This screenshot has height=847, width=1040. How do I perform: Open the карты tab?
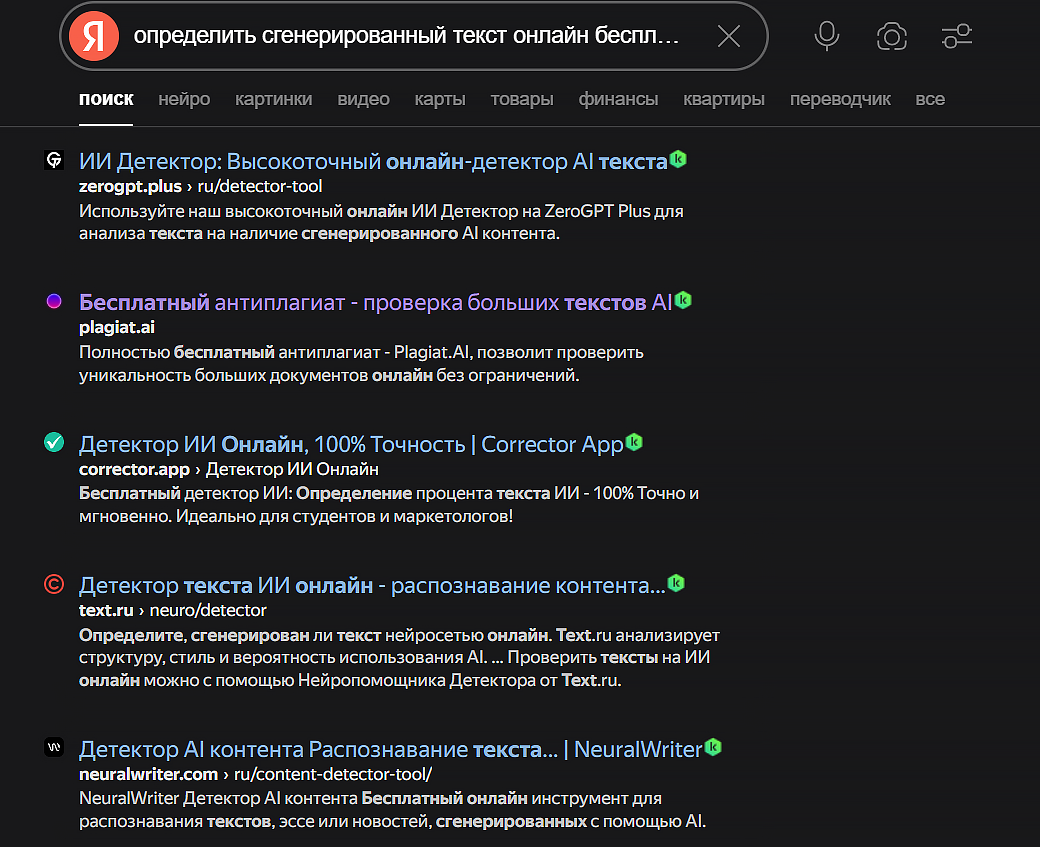[x=440, y=99]
